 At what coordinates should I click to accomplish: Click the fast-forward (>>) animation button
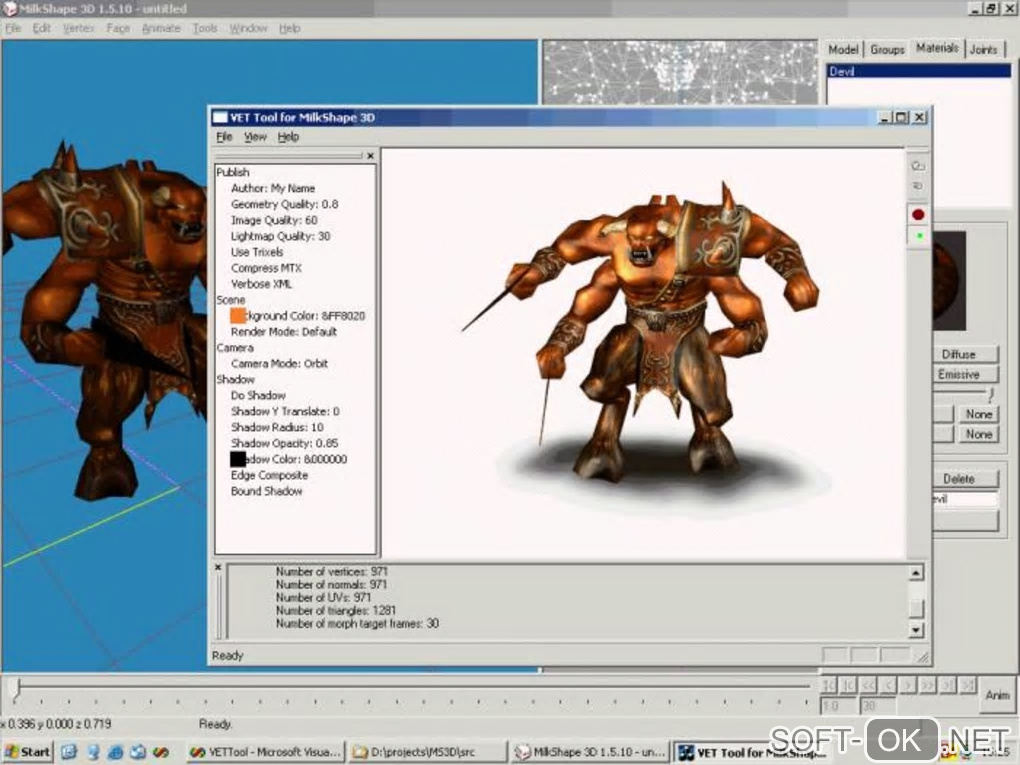[x=928, y=685]
